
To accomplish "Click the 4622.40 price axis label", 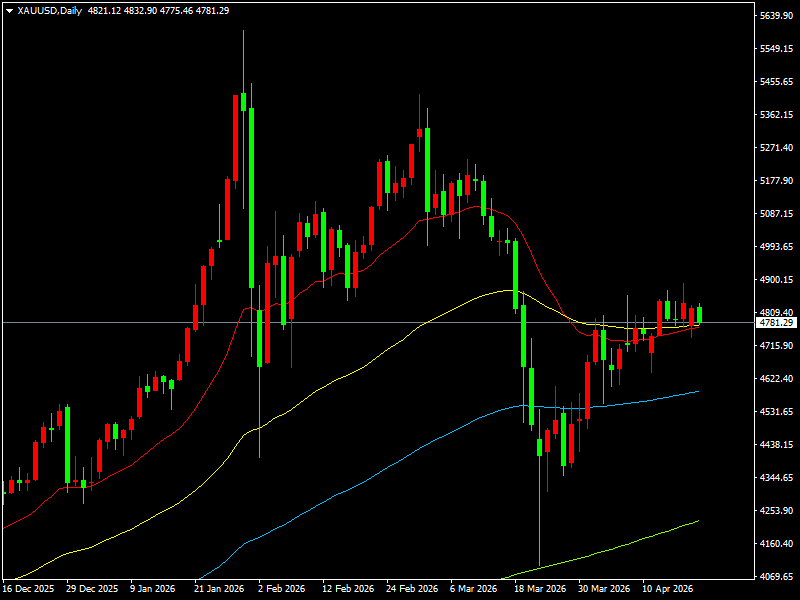I will pos(777,379).
